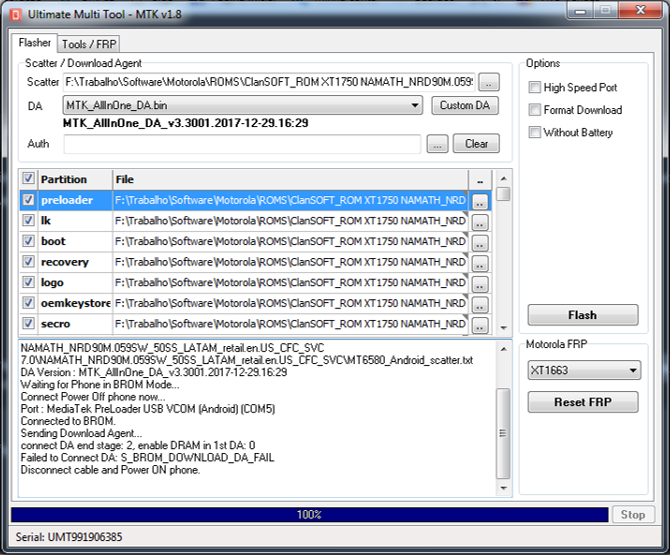The width and height of the screenshot is (670, 555).
Task: Click DA version label MTK_AllInOne_DA_v3.3001
Action: point(185,123)
